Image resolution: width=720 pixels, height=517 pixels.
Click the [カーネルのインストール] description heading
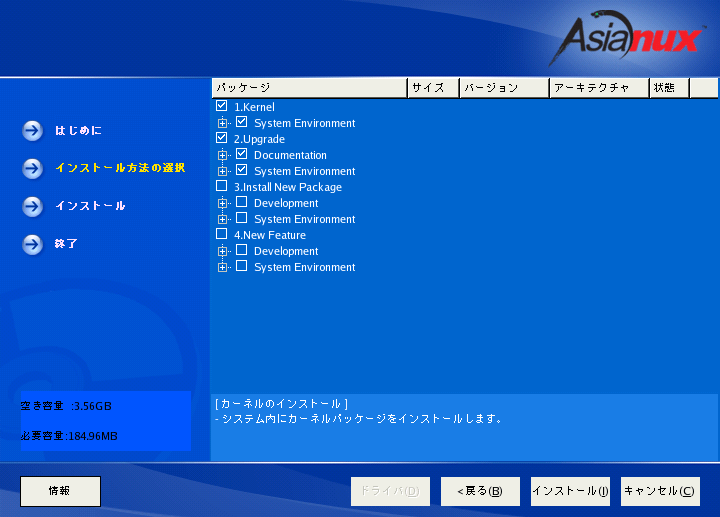coord(281,404)
